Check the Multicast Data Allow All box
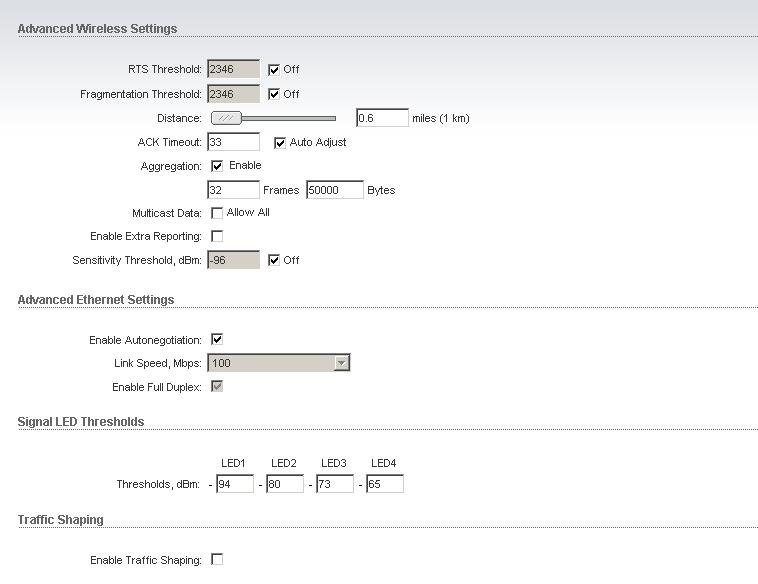This screenshot has width=758, height=584. click(217, 213)
